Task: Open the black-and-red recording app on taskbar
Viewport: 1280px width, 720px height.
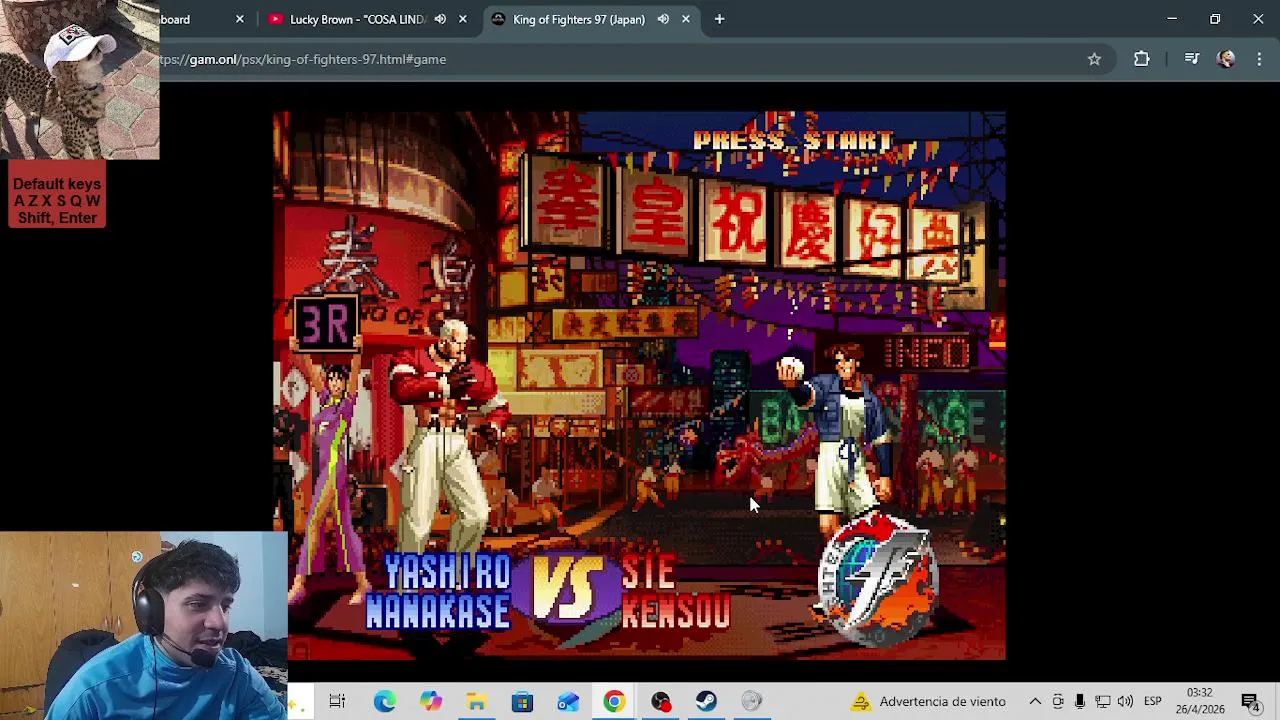Action: [660, 702]
